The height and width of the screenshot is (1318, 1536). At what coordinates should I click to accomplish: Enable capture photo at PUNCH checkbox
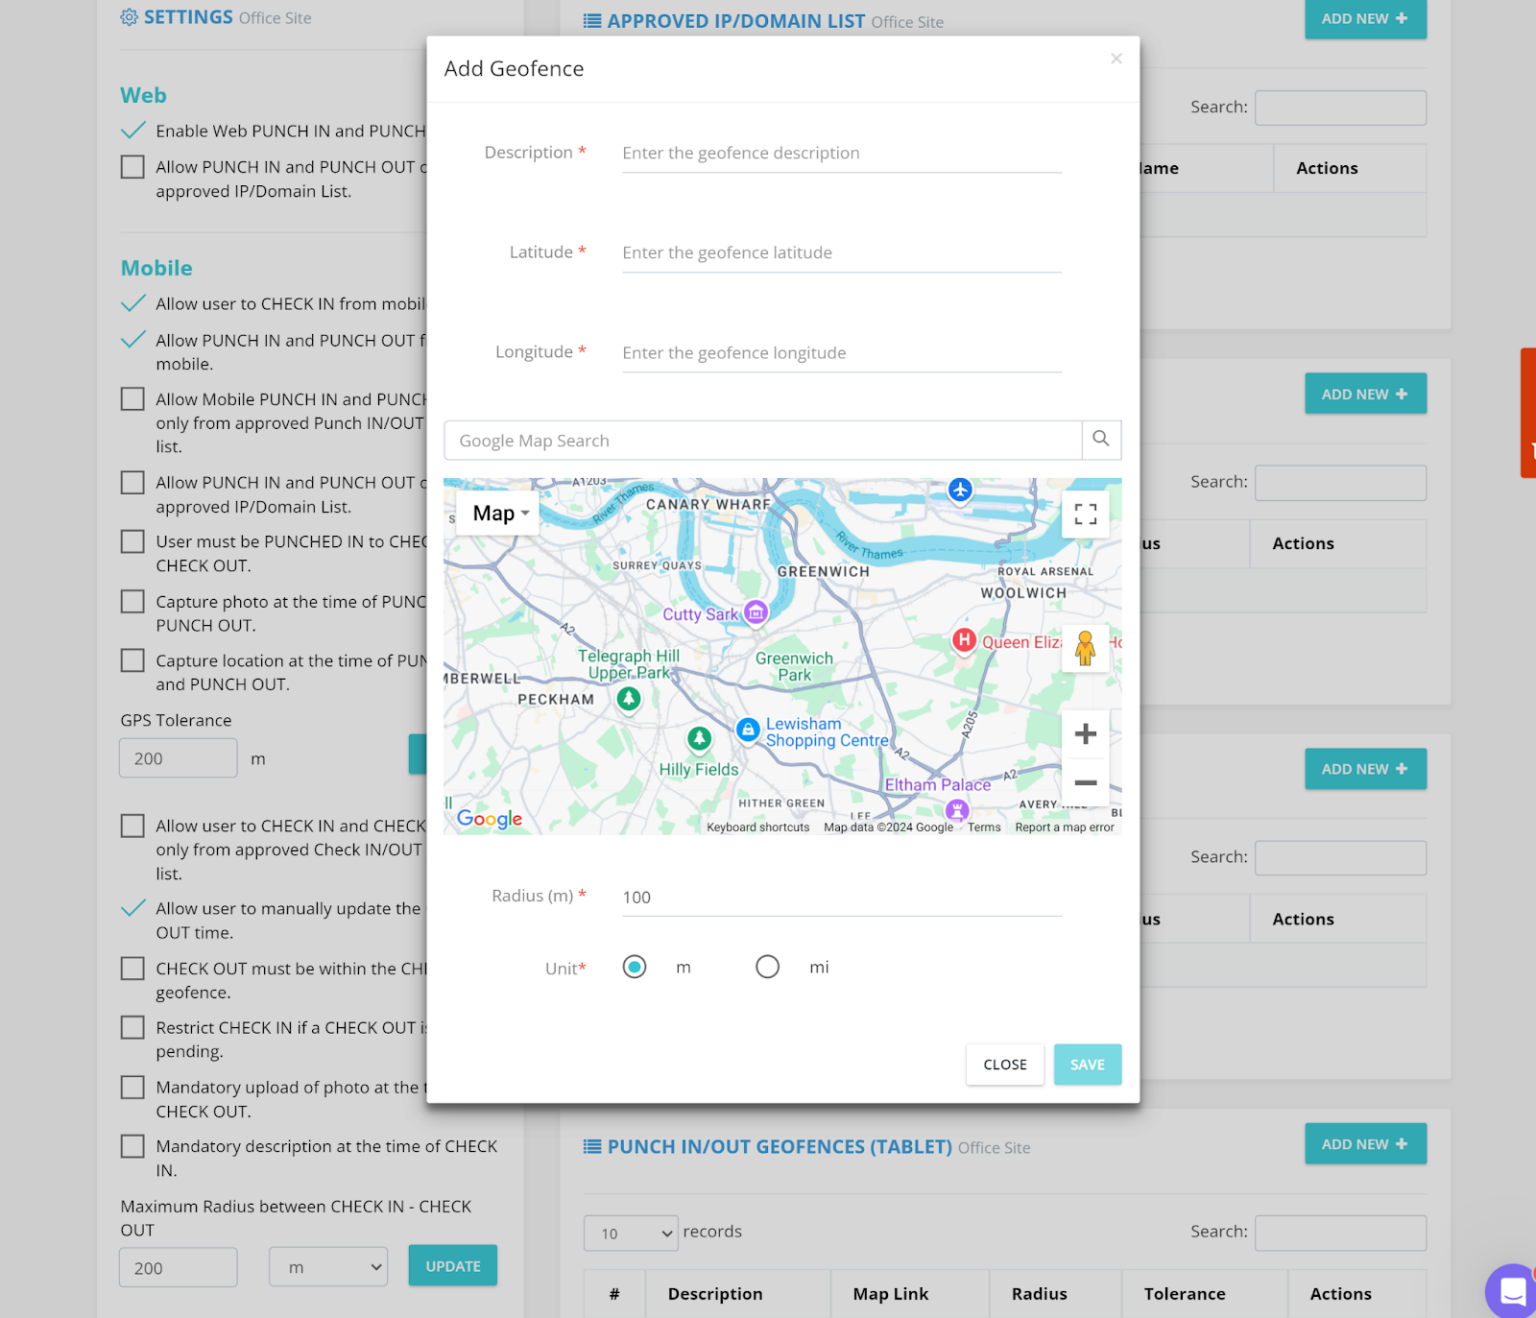(132, 601)
